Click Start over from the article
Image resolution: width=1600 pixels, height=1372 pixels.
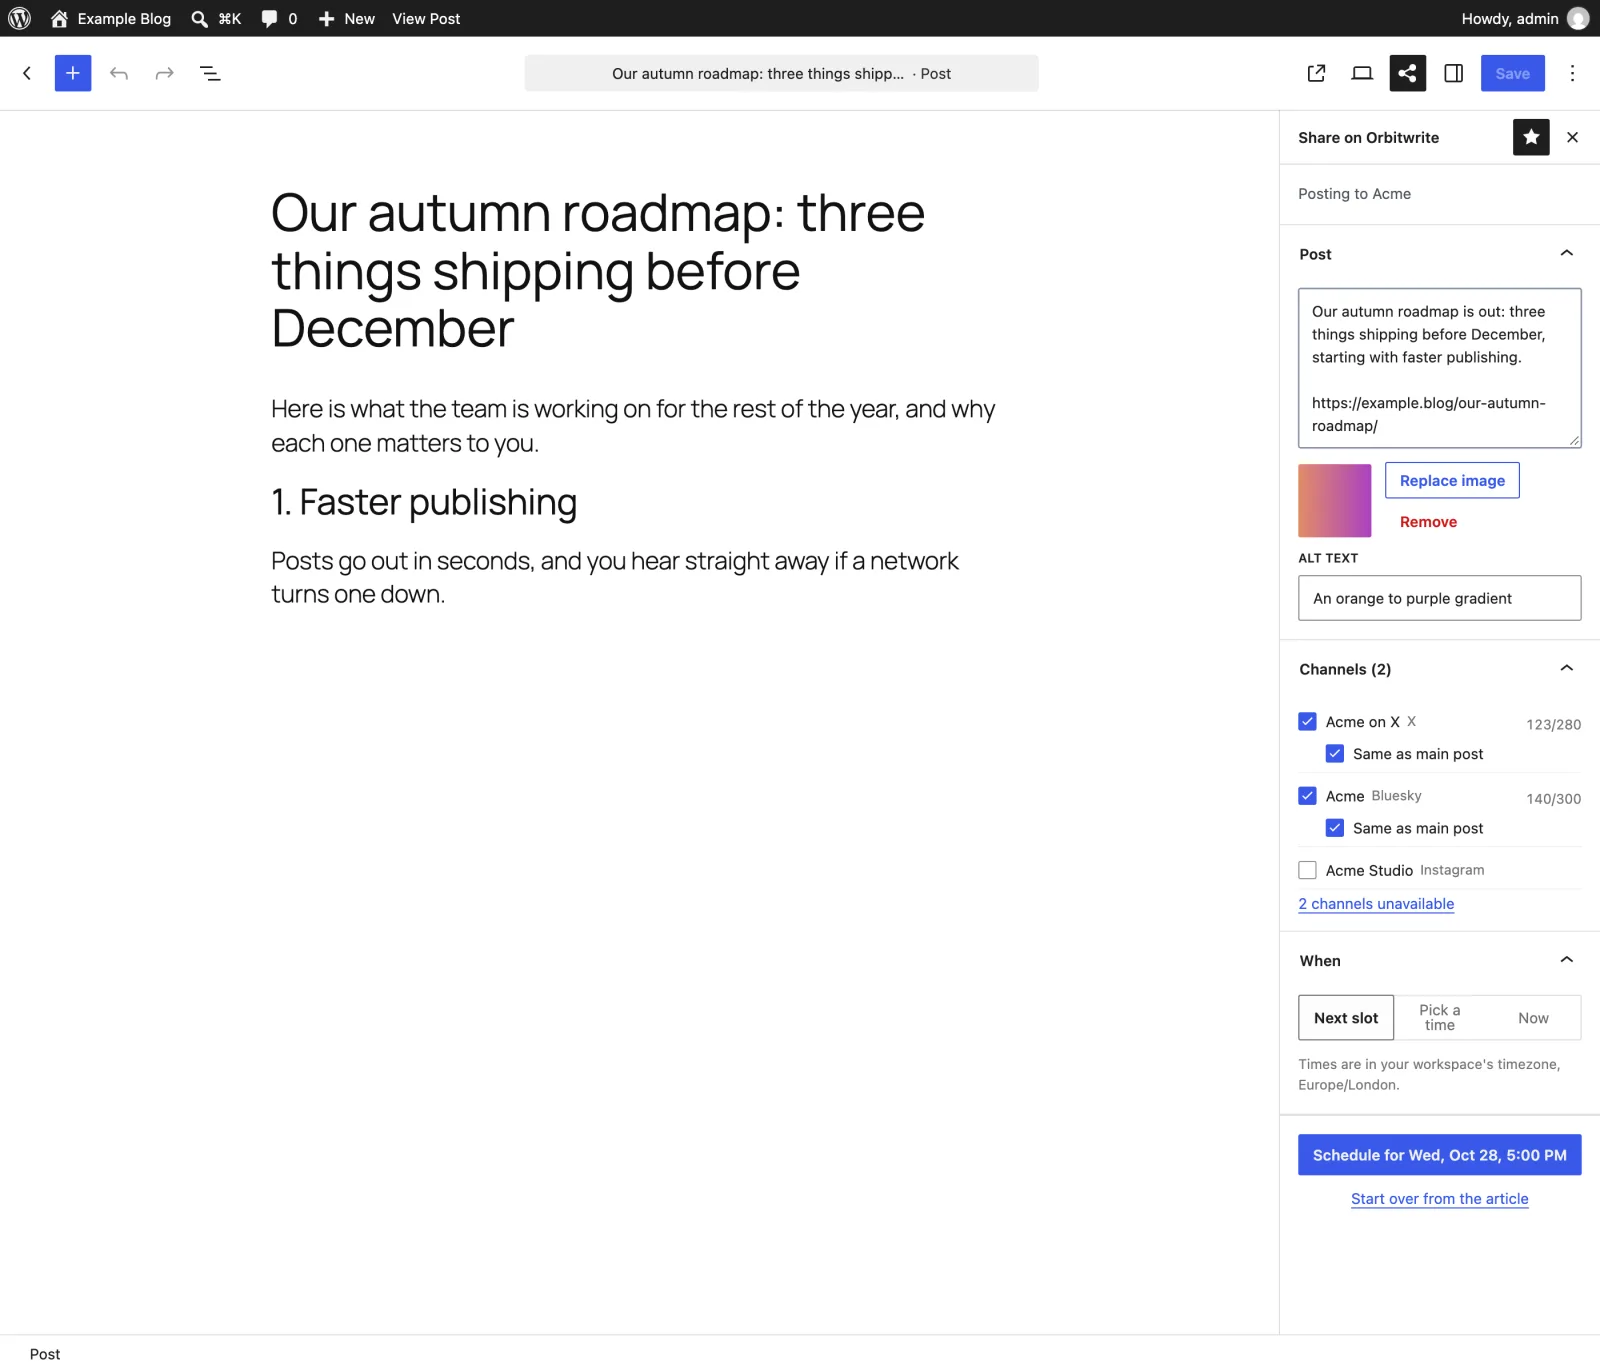(1439, 1199)
